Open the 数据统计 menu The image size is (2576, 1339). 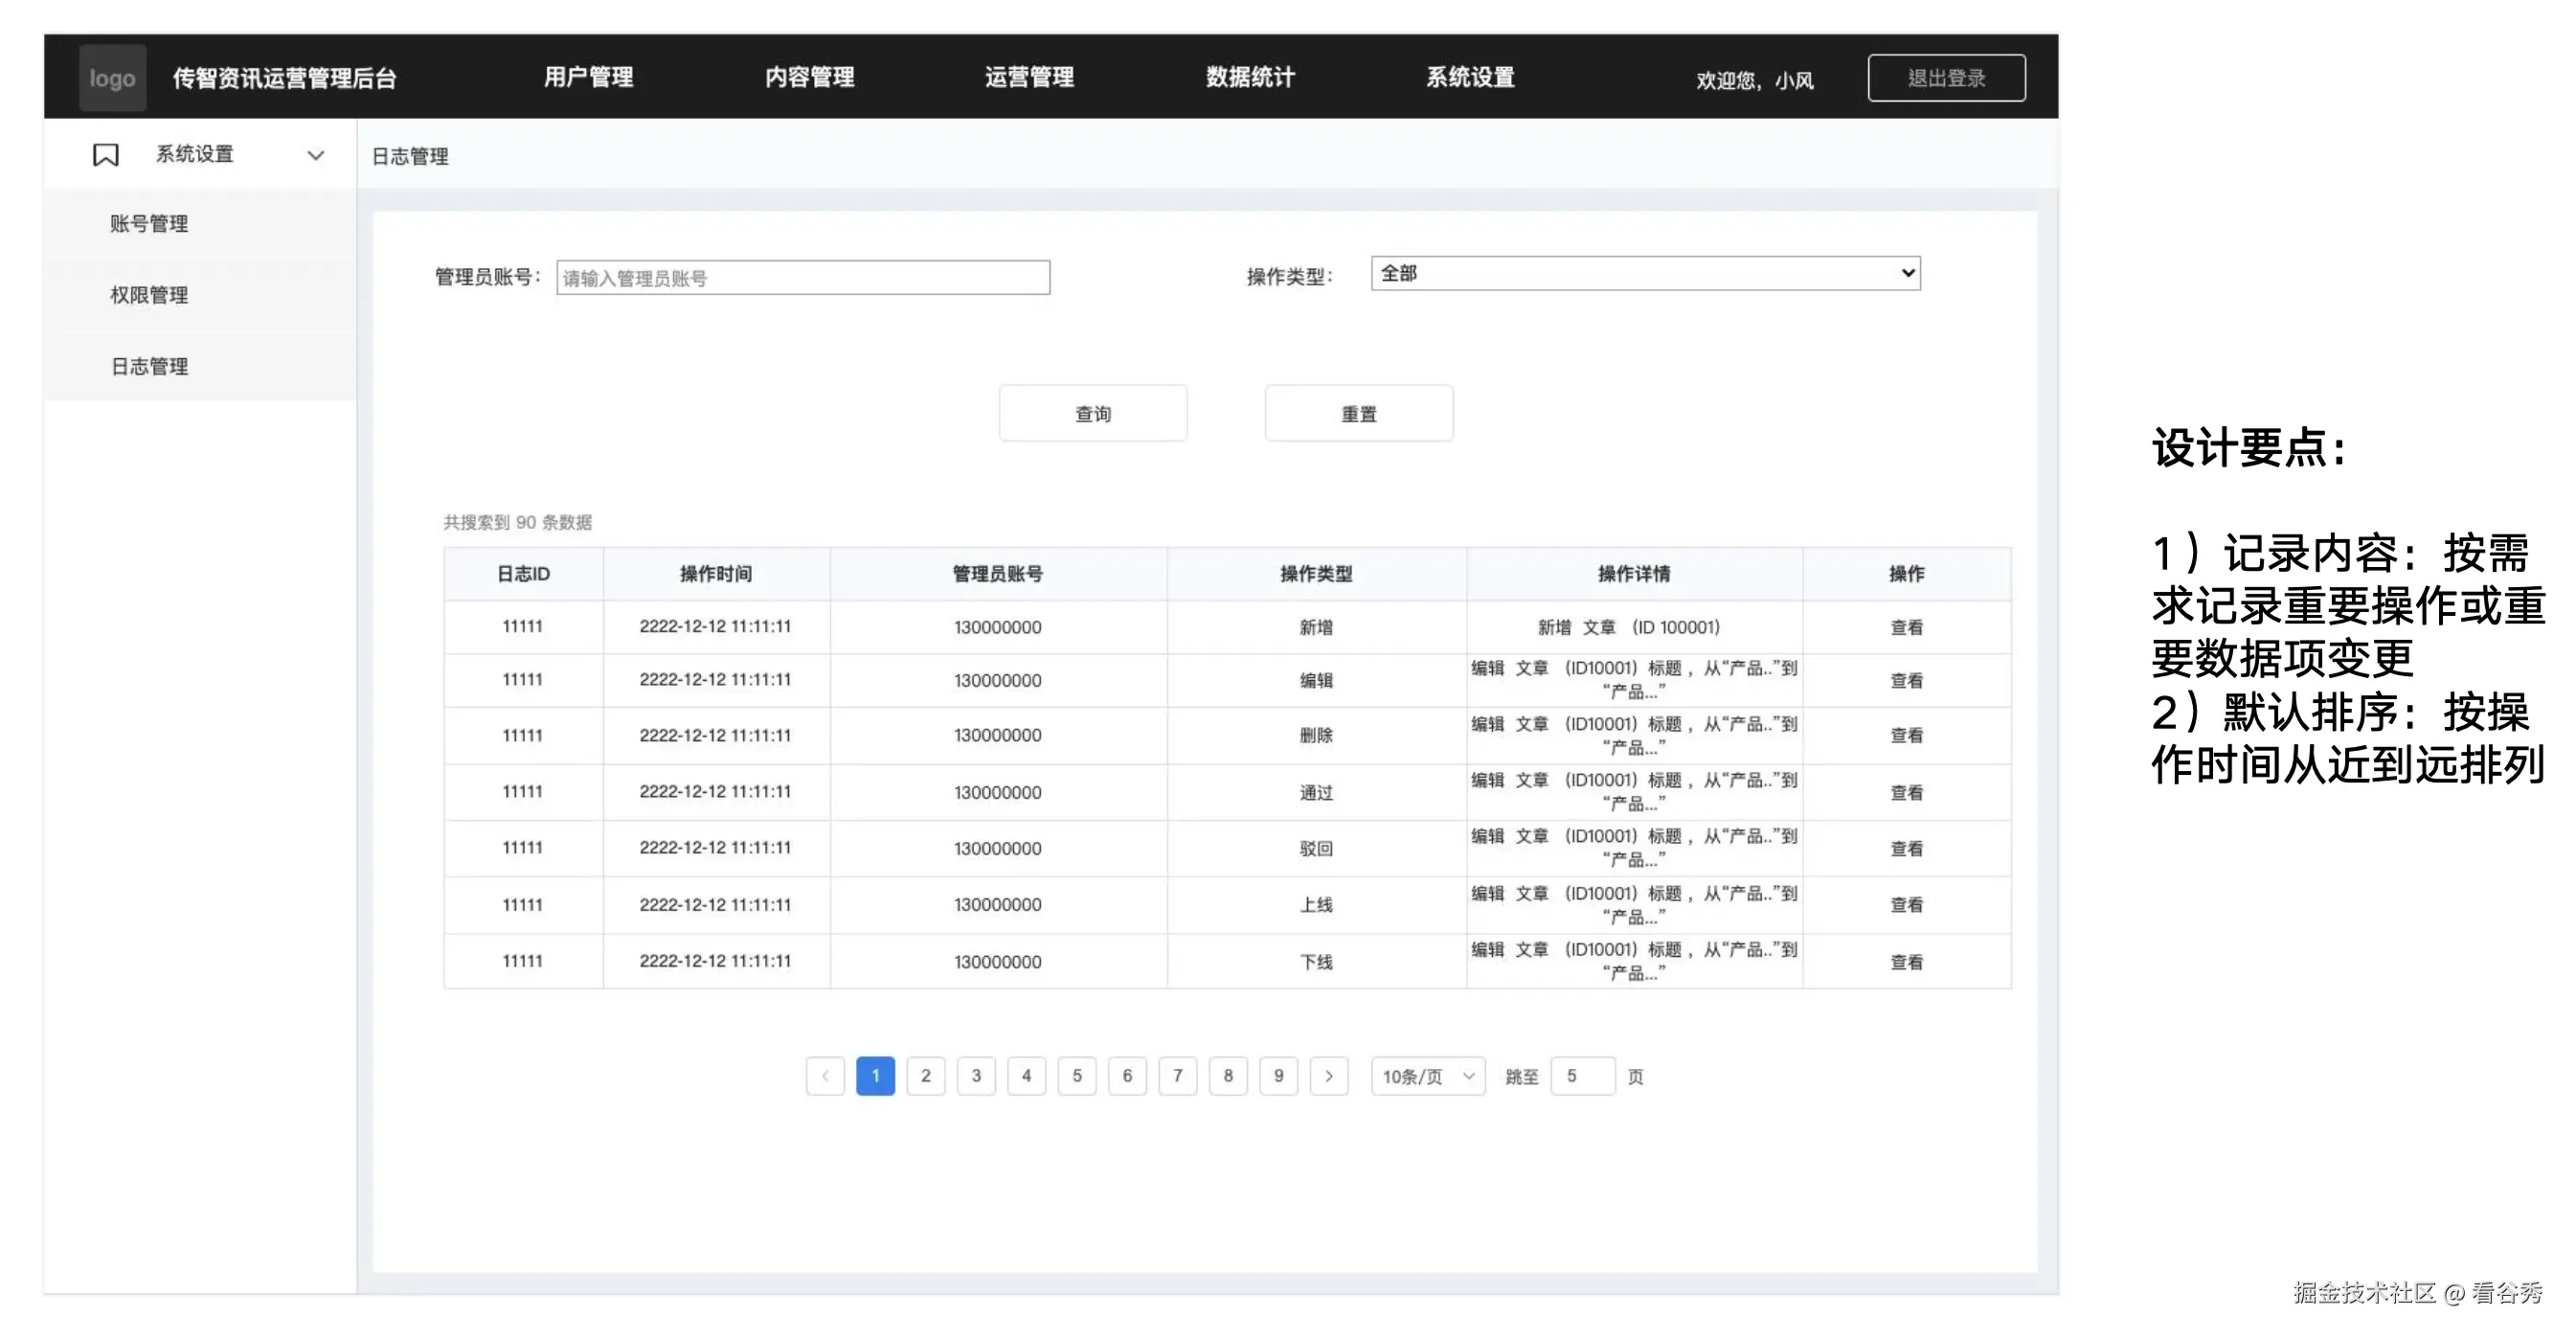tap(1251, 77)
